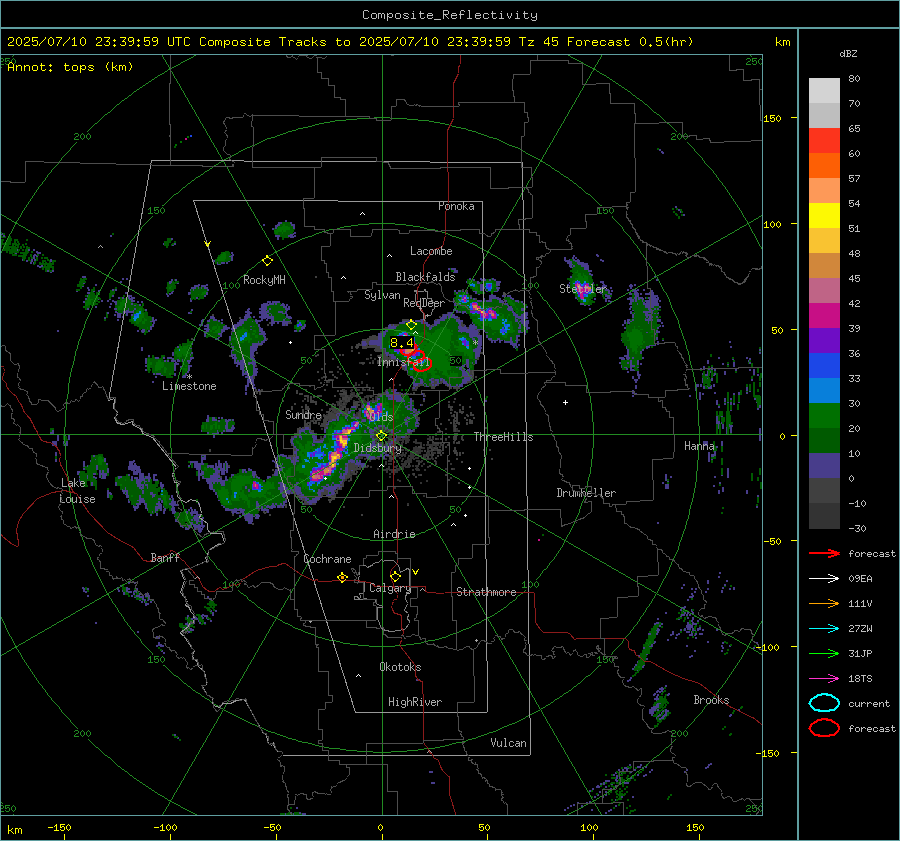
Task: Click the Ponoka city label
Action: point(456,206)
